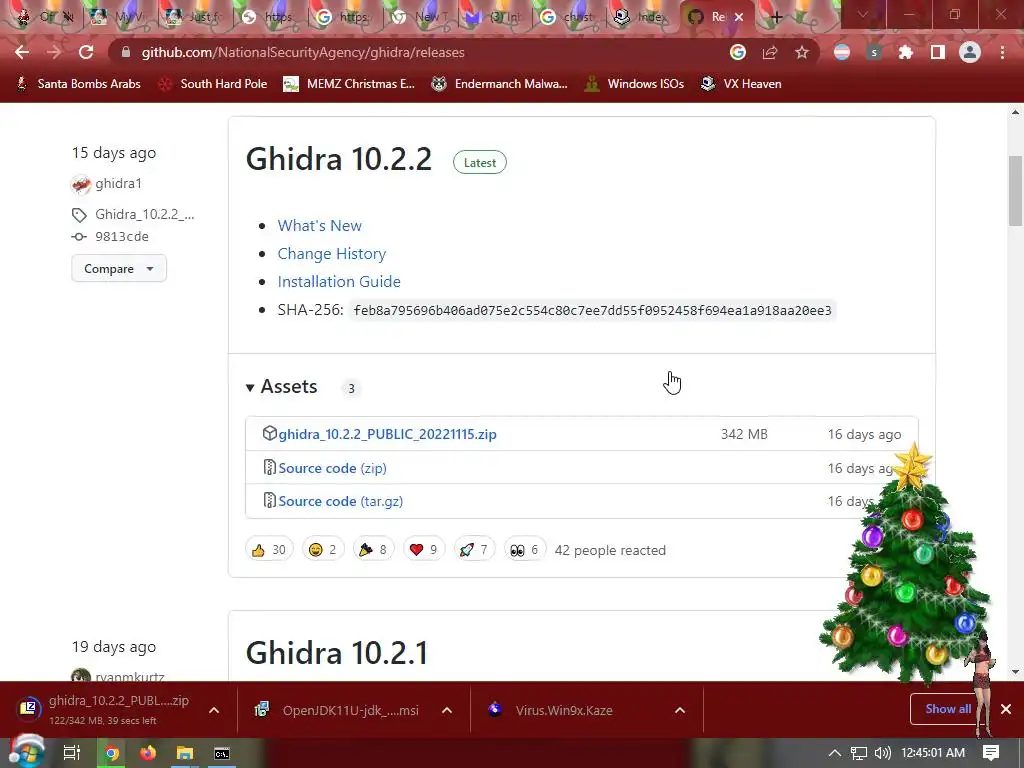The image size is (1024, 768).
Task: Open the Compare dropdown
Action: point(119,268)
